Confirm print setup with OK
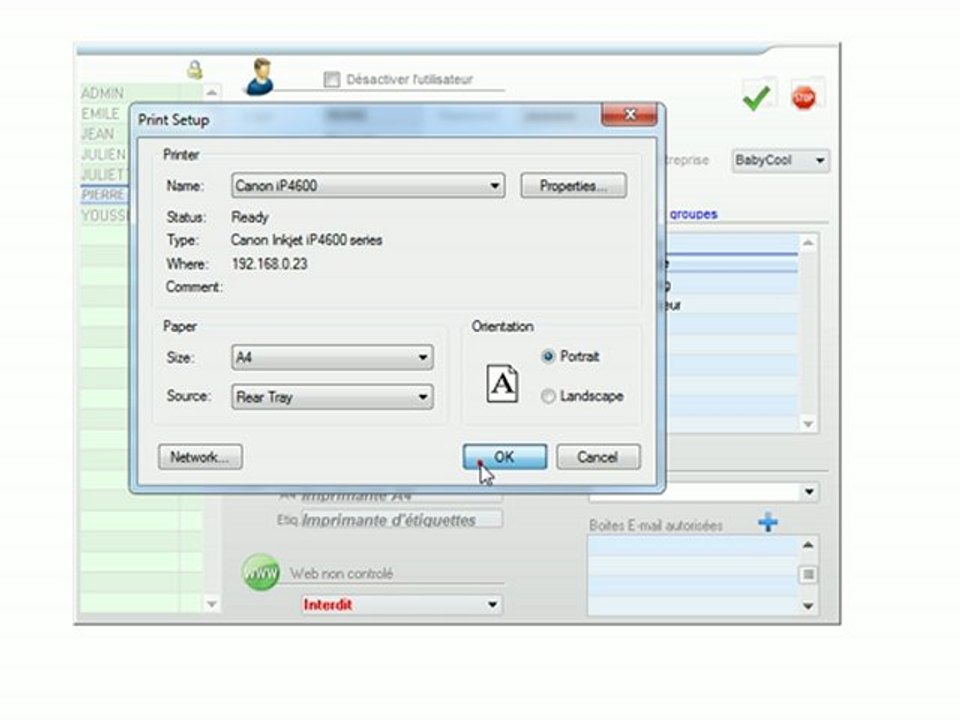Screen dimensions: 960x720 504,457
